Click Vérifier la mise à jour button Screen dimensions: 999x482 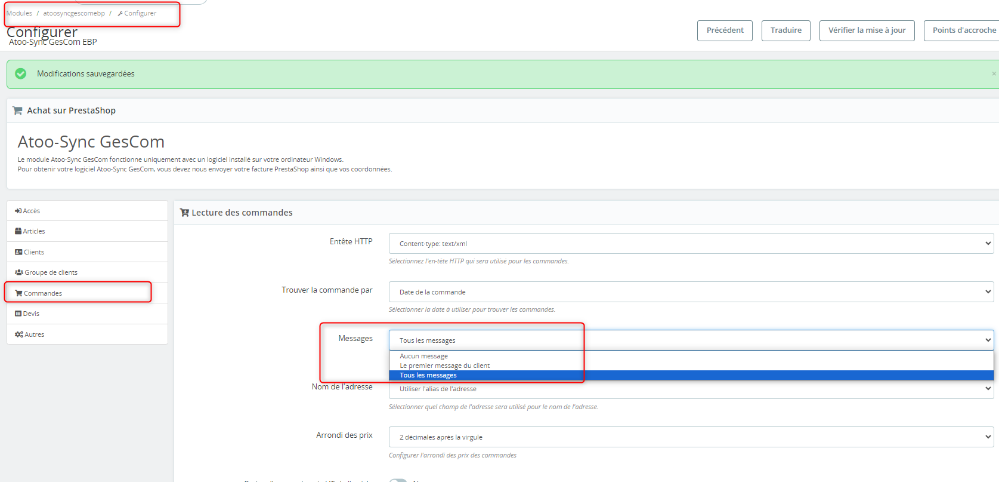tap(866, 31)
